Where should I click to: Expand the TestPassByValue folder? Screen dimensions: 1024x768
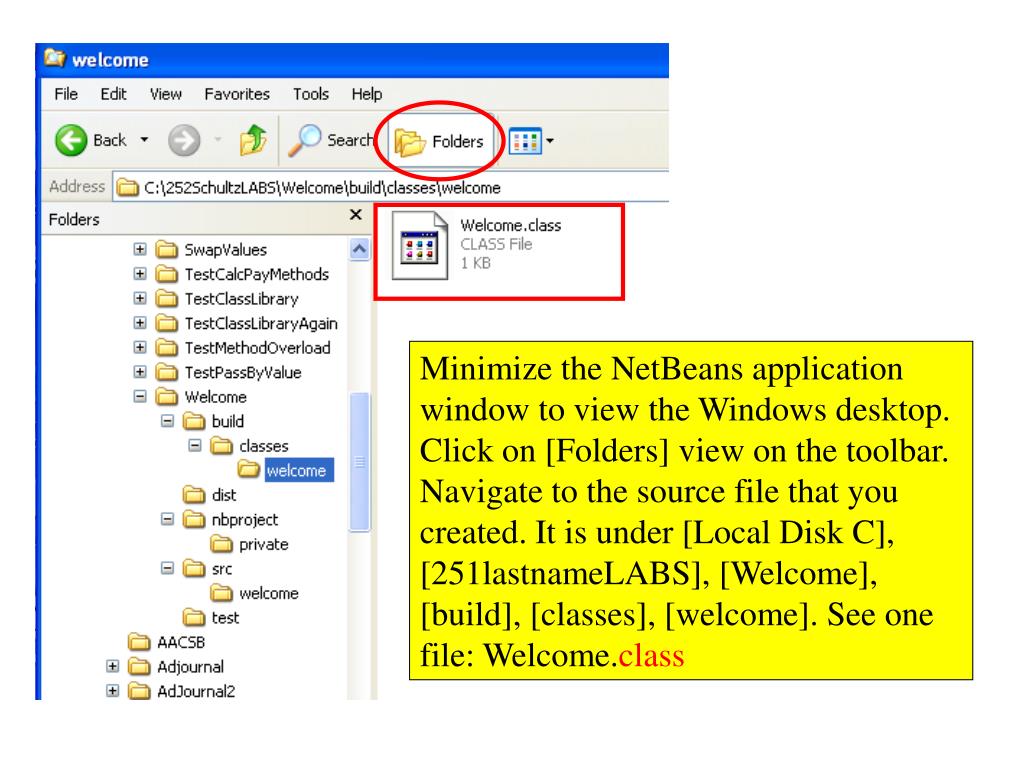140,372
